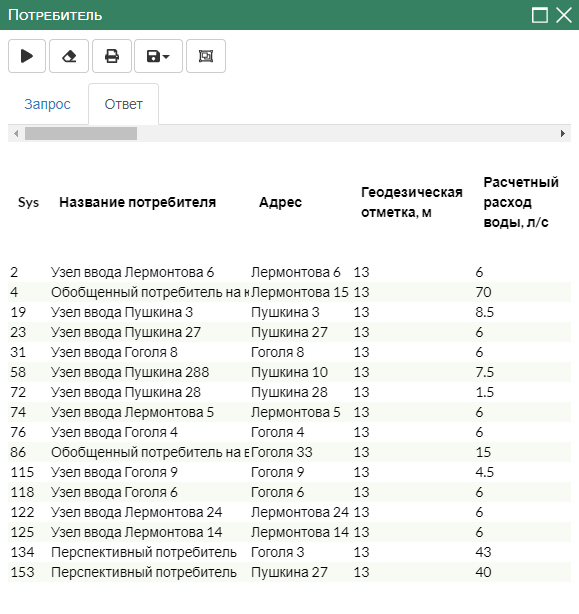Click Sys value 4
This screenshot has height=614, width=579.
click(x=14, y=292)
